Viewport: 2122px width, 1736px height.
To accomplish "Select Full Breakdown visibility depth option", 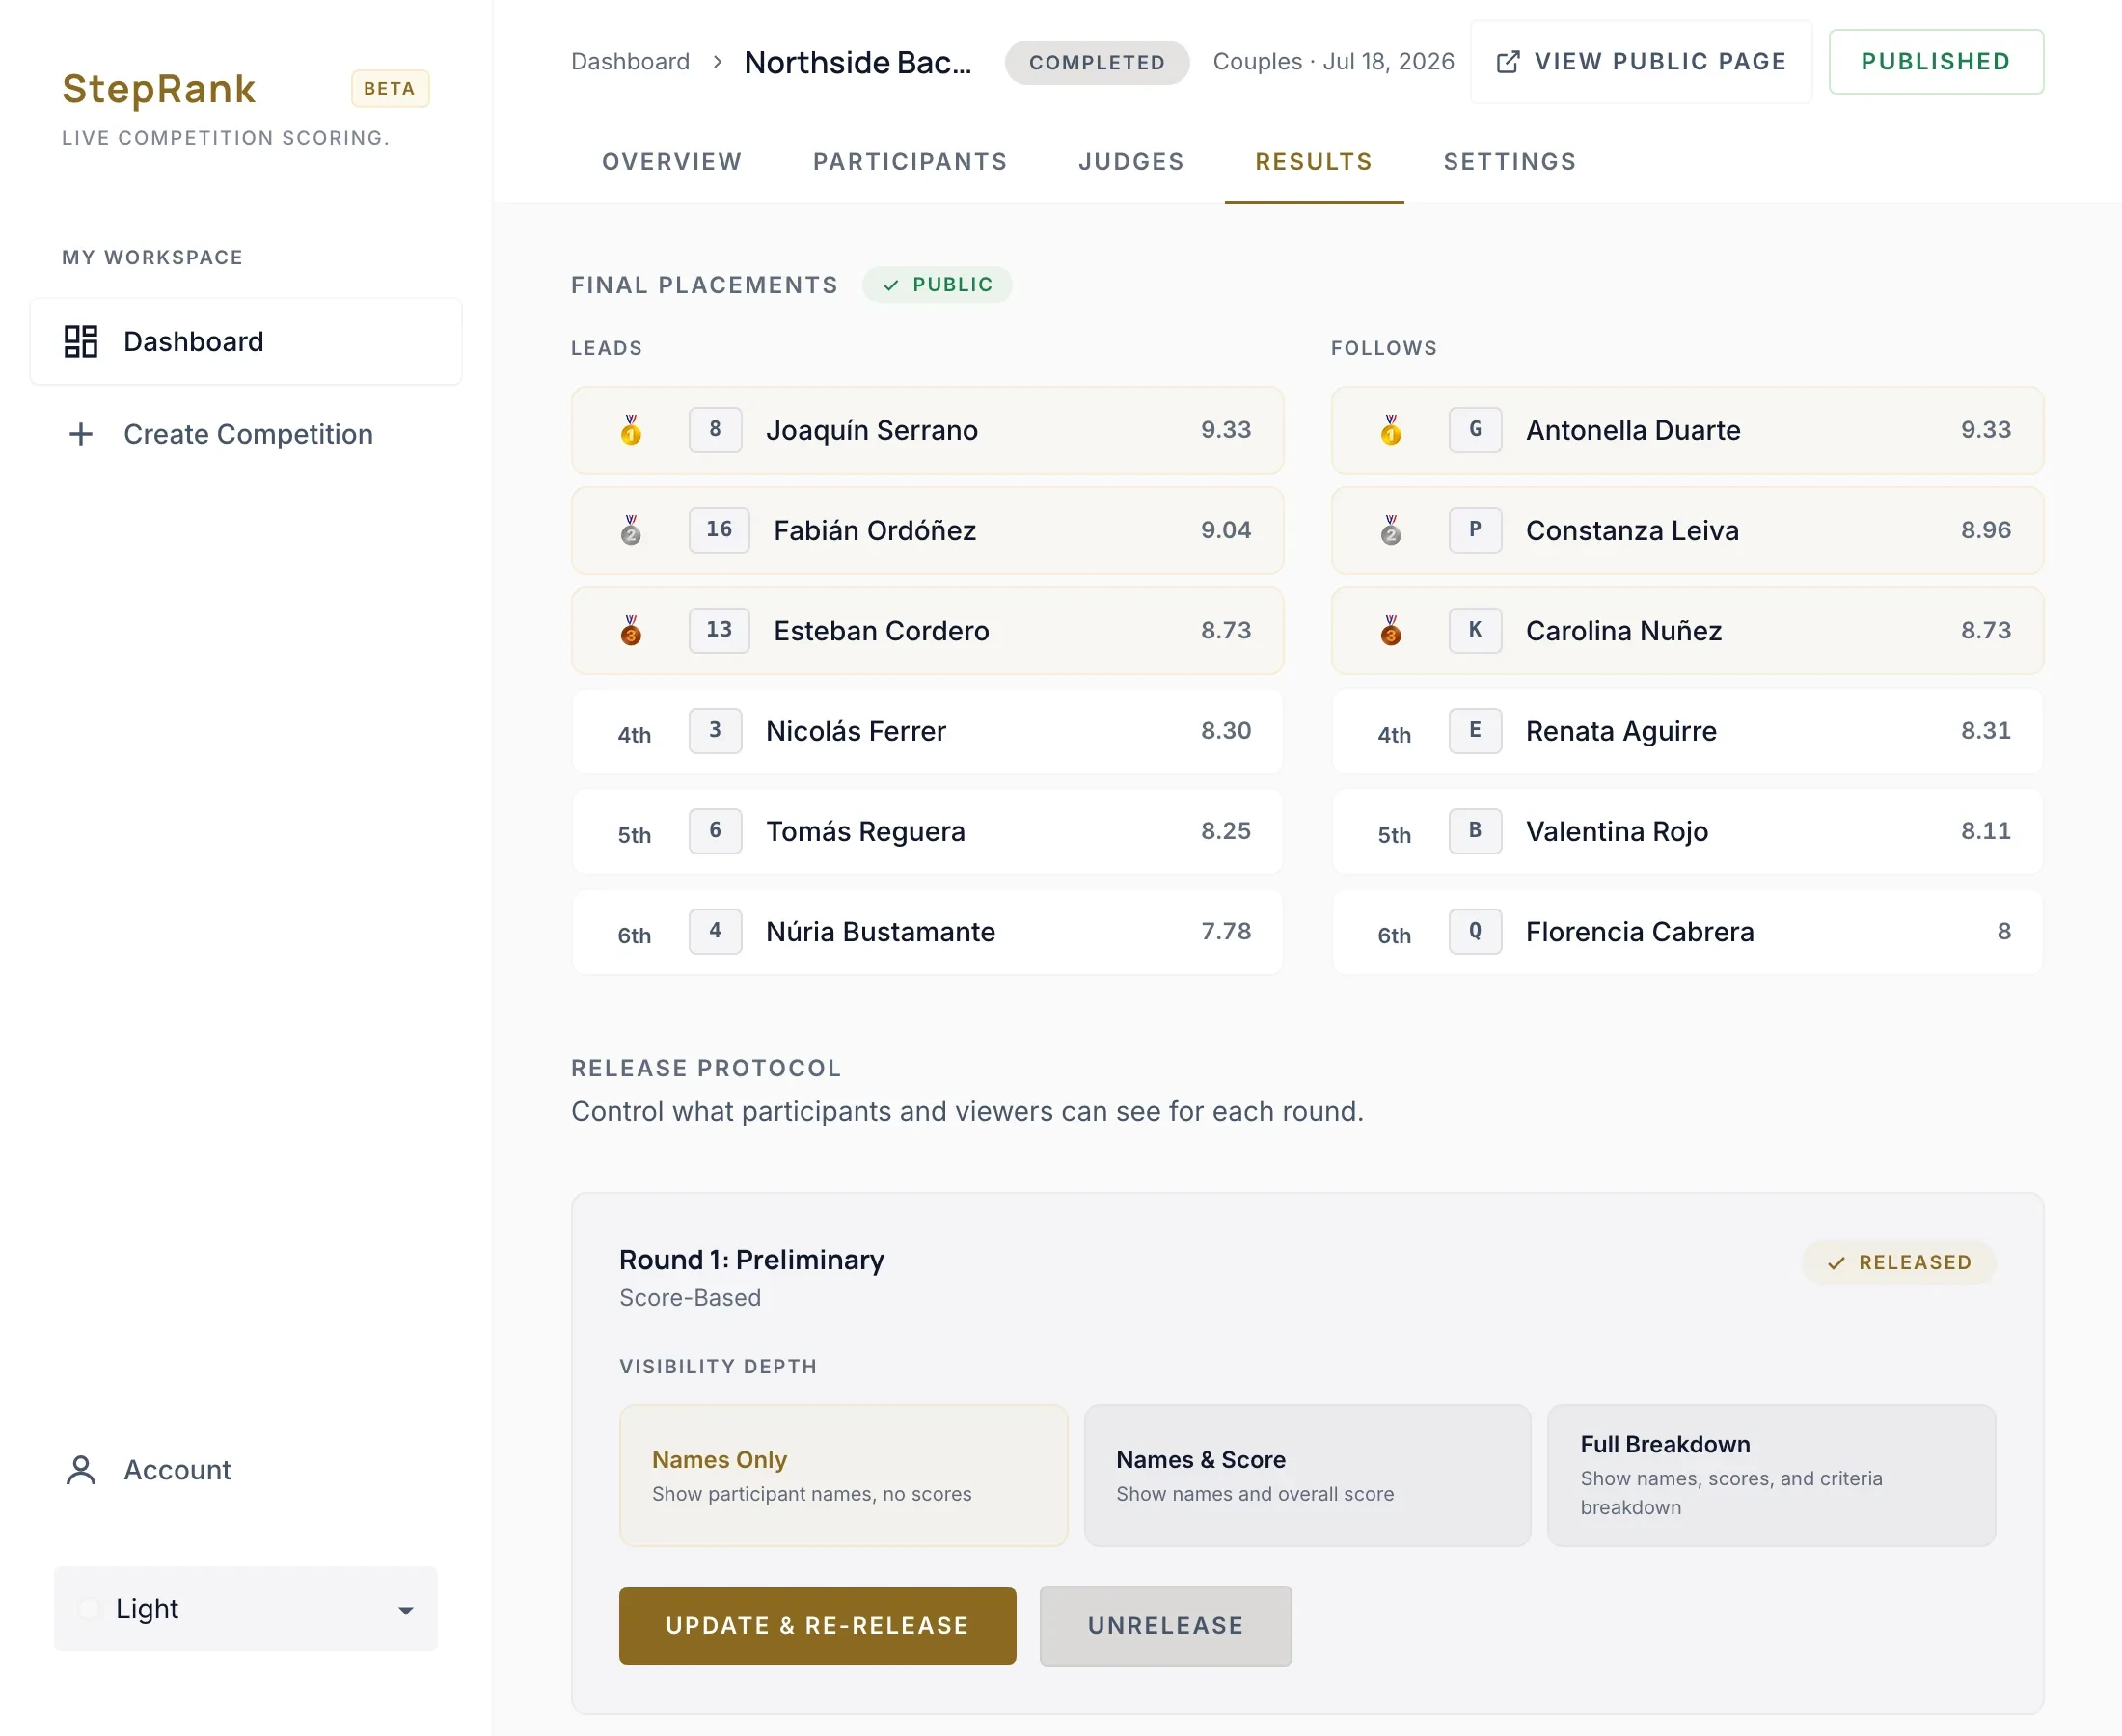I will click(1771, 1475).
